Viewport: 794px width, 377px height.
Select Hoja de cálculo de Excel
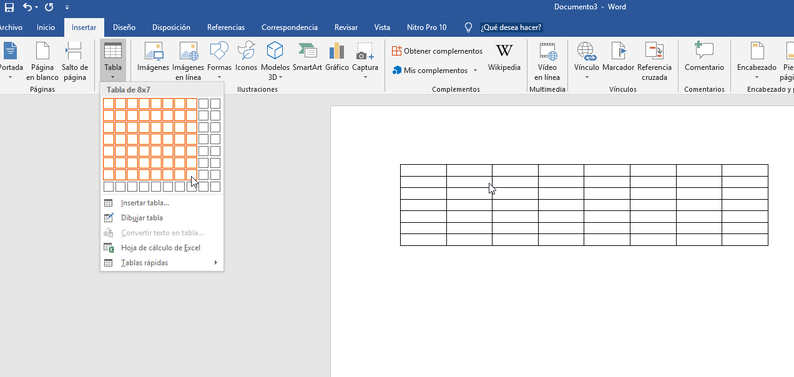click(162, 248)
